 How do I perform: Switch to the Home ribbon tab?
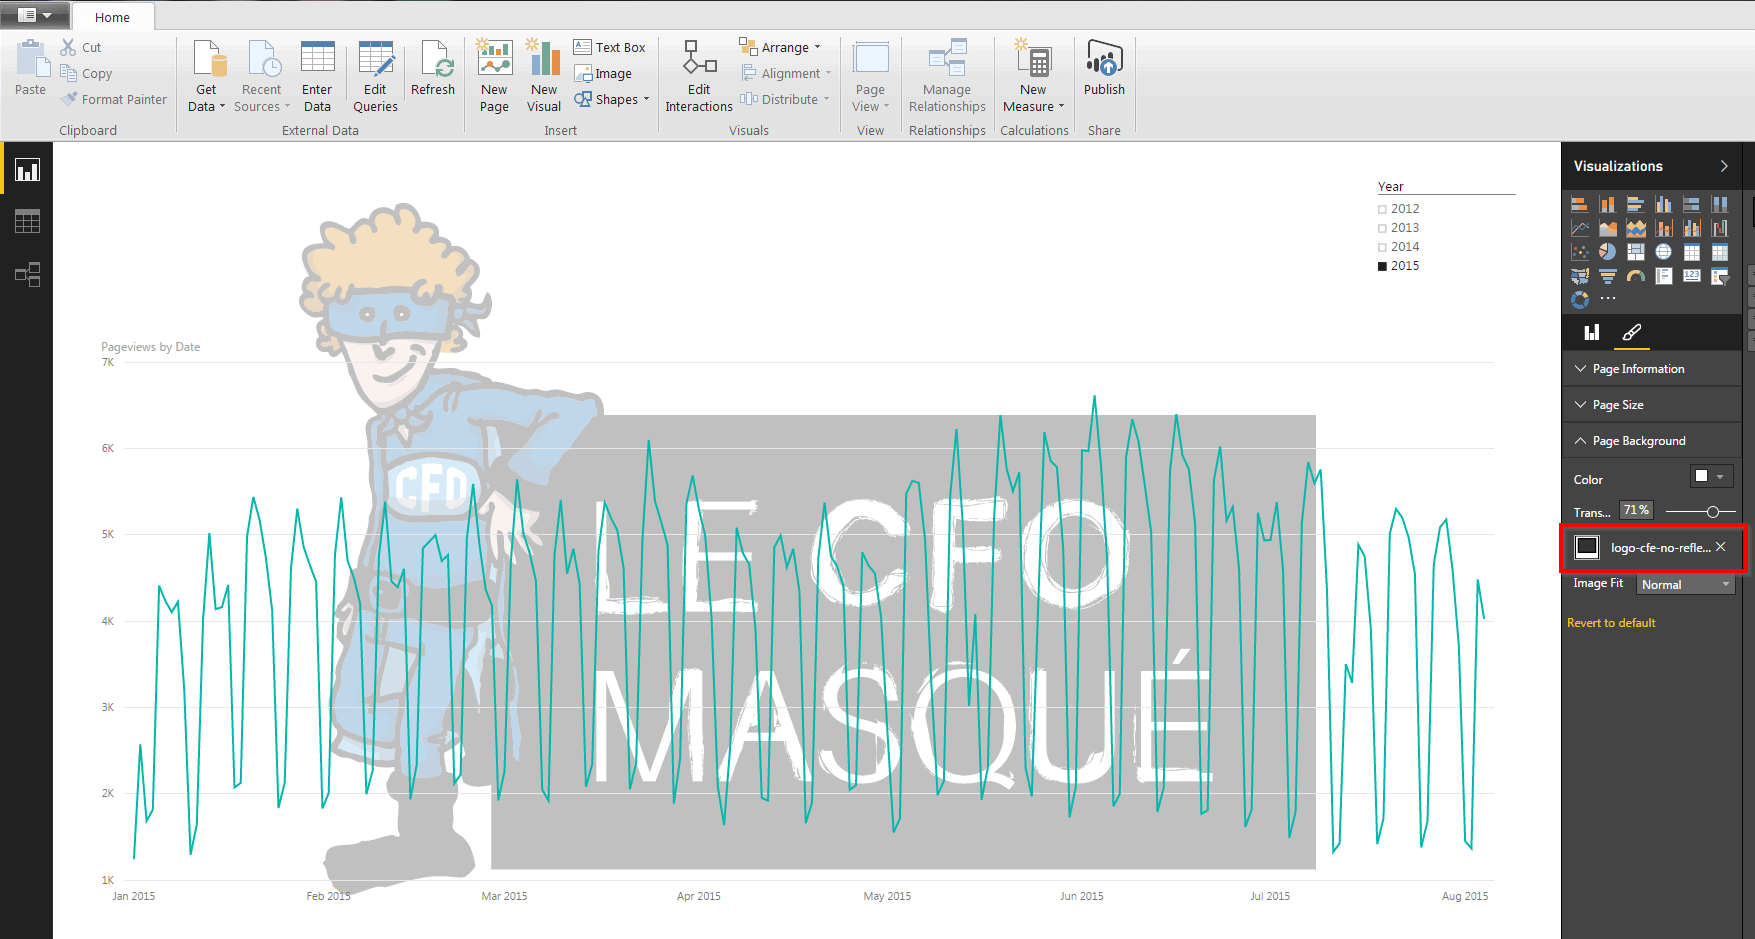click(112, 17)
